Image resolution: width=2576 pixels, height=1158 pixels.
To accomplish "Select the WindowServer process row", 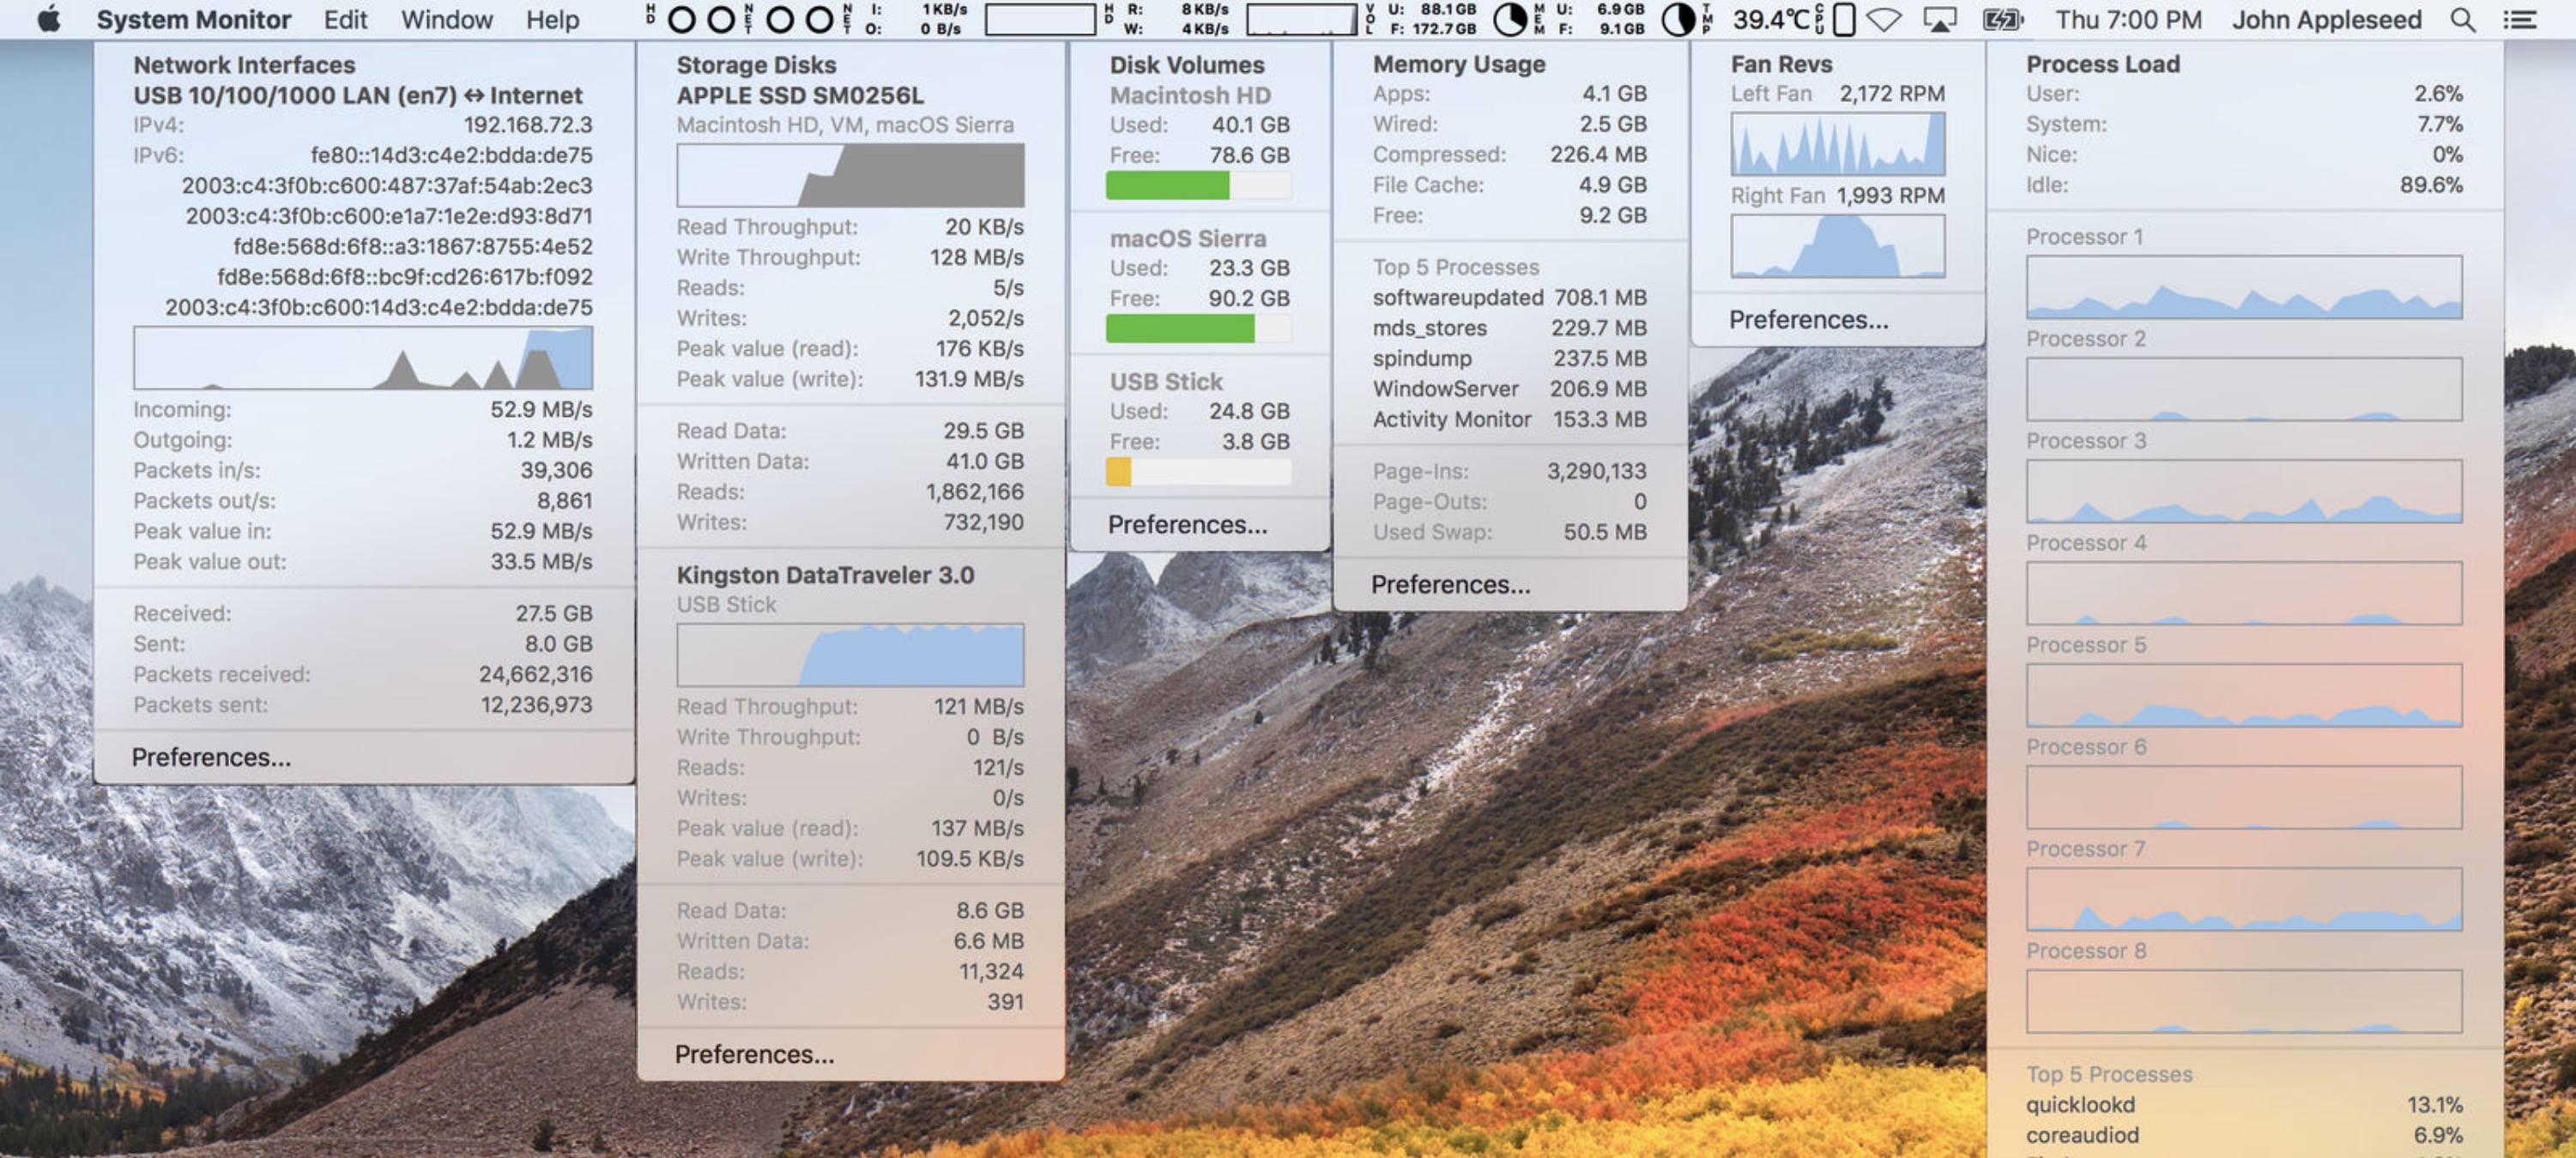I will tap(1509, 388).
